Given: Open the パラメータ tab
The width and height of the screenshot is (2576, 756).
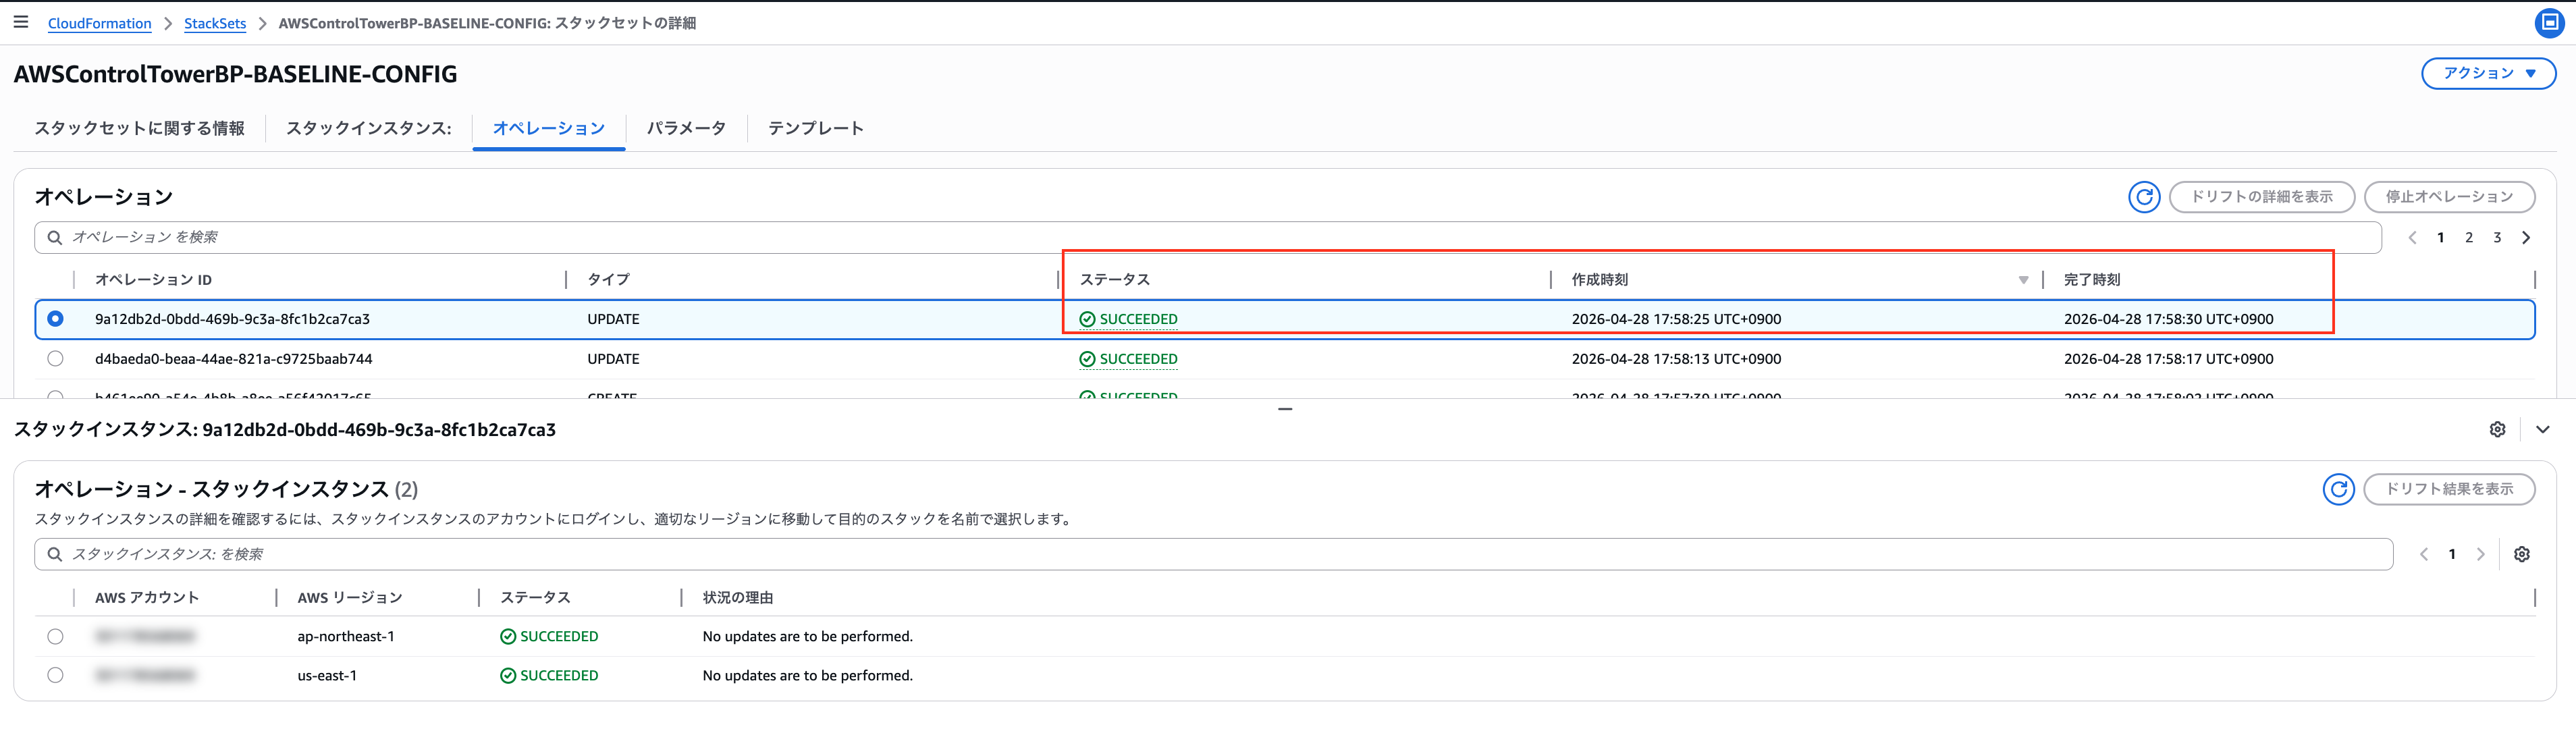Looking at the screenshot, I should point(686,128).
